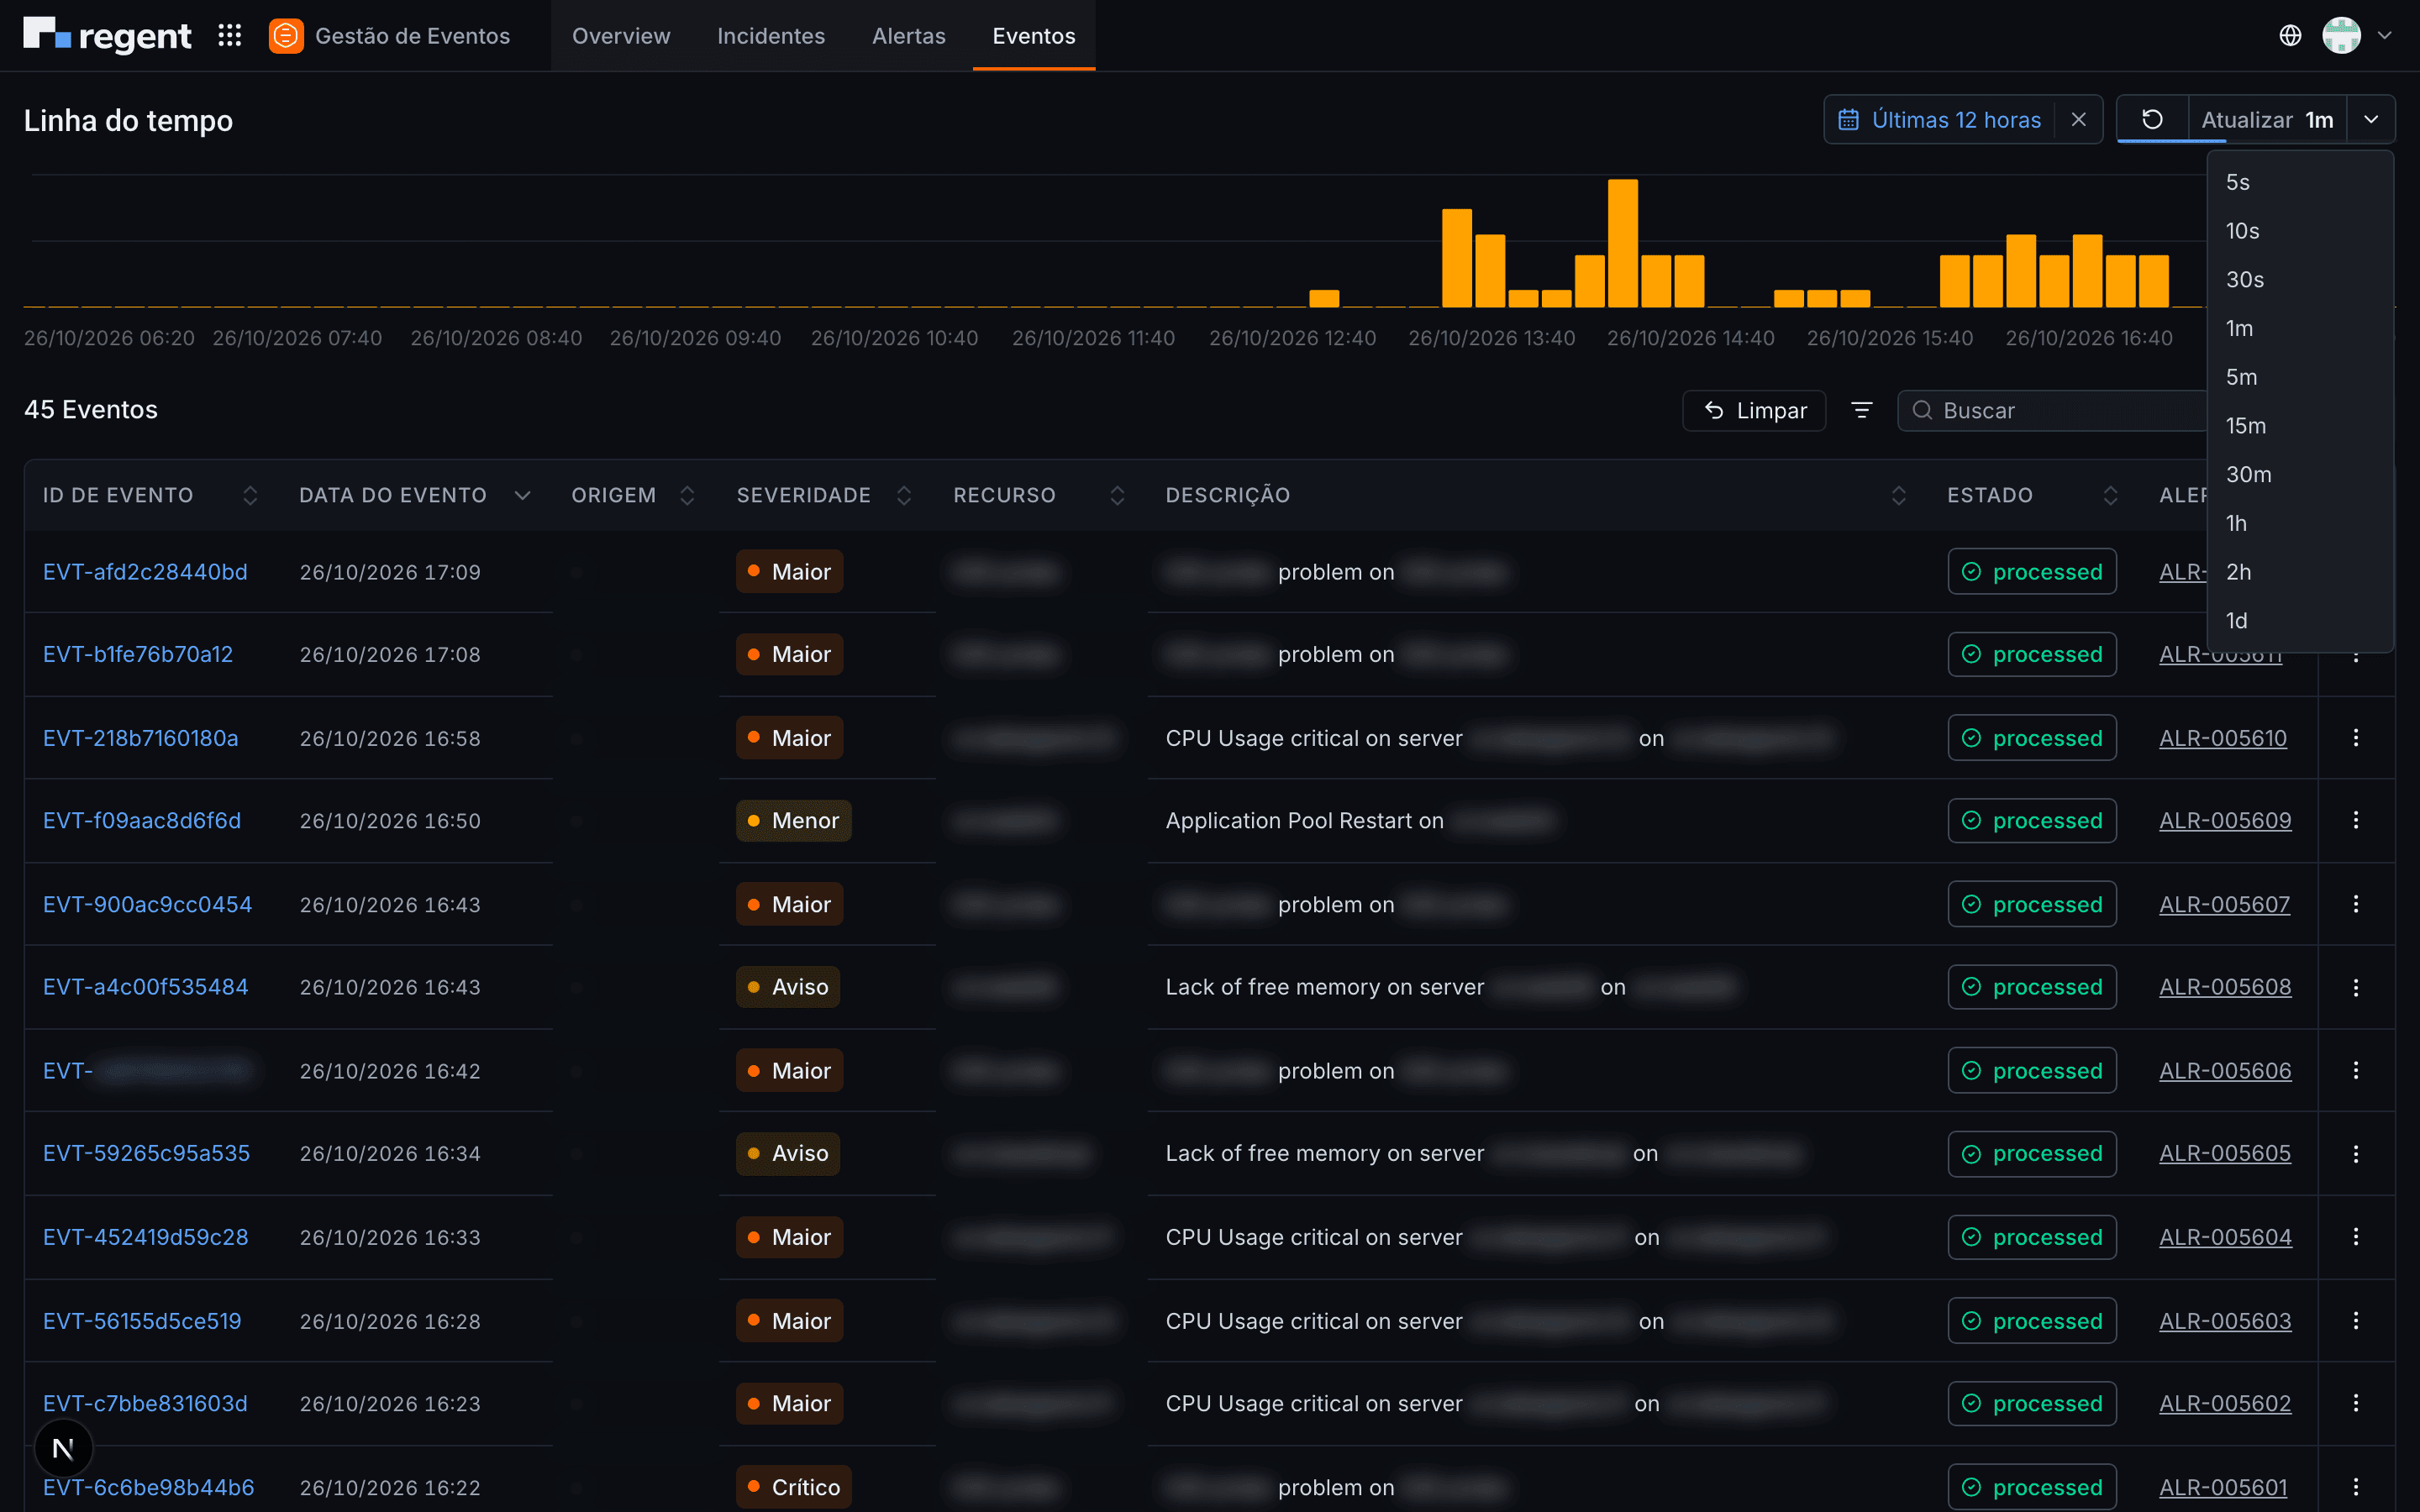
Task: Switch to the Overview tab
Action: click(621, 36)
